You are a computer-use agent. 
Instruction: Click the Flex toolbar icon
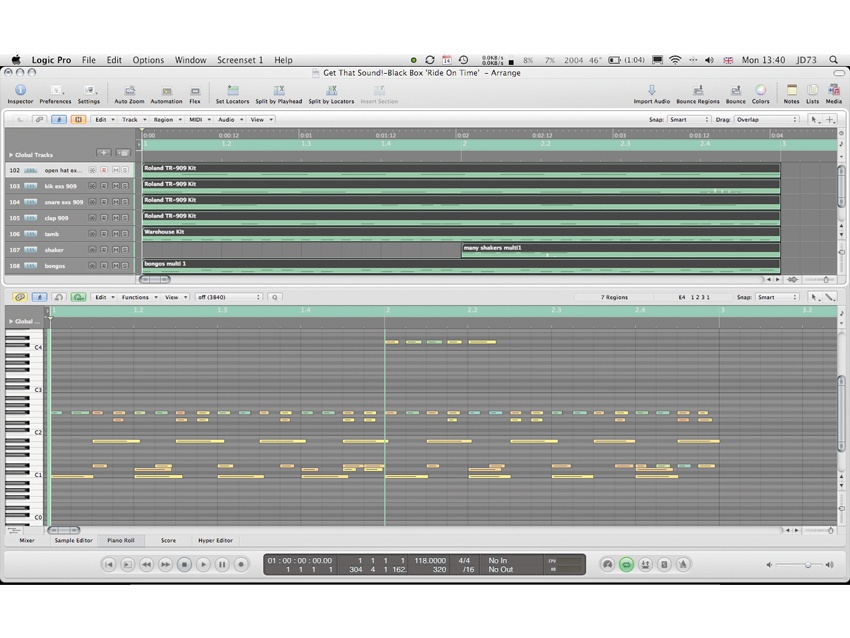195,93
